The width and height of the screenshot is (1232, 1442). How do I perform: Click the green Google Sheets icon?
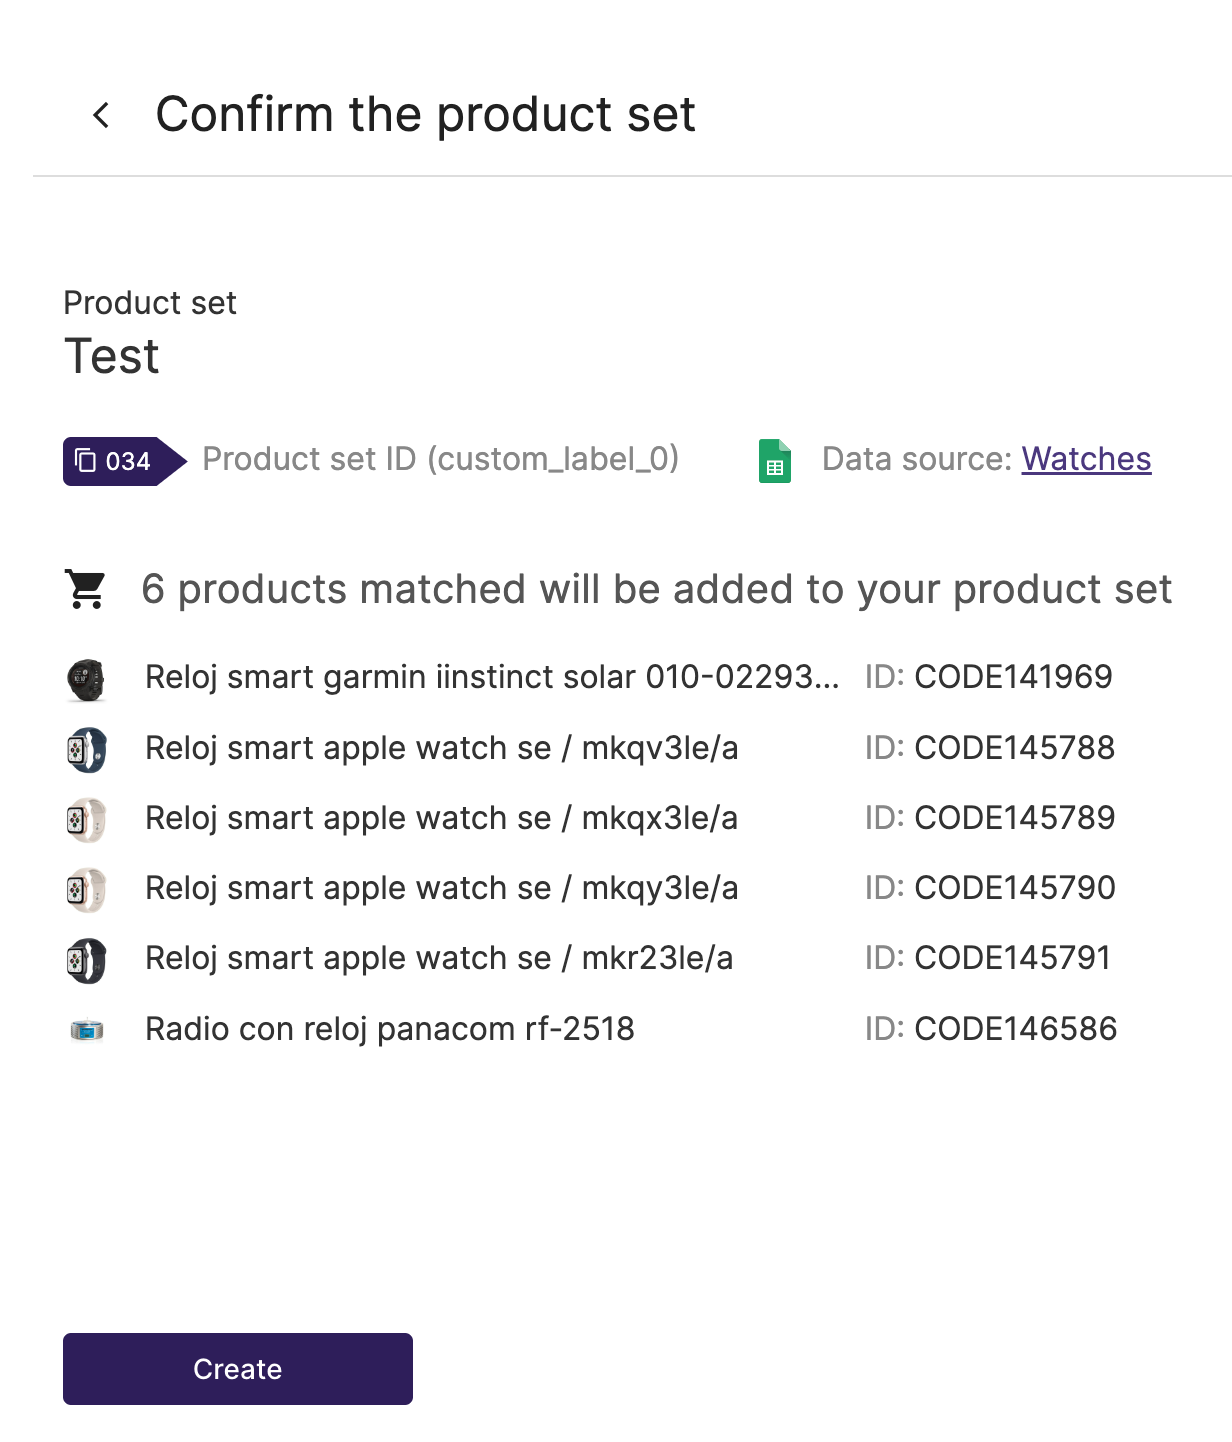775,461
